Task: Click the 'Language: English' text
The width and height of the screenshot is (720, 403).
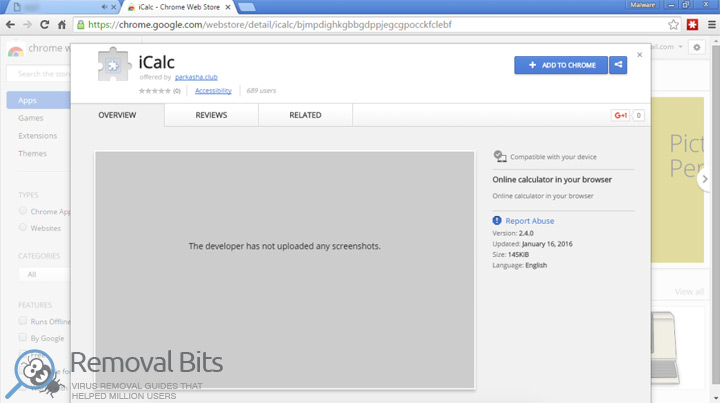Action: pyautogui.click(x=520, y=265)
